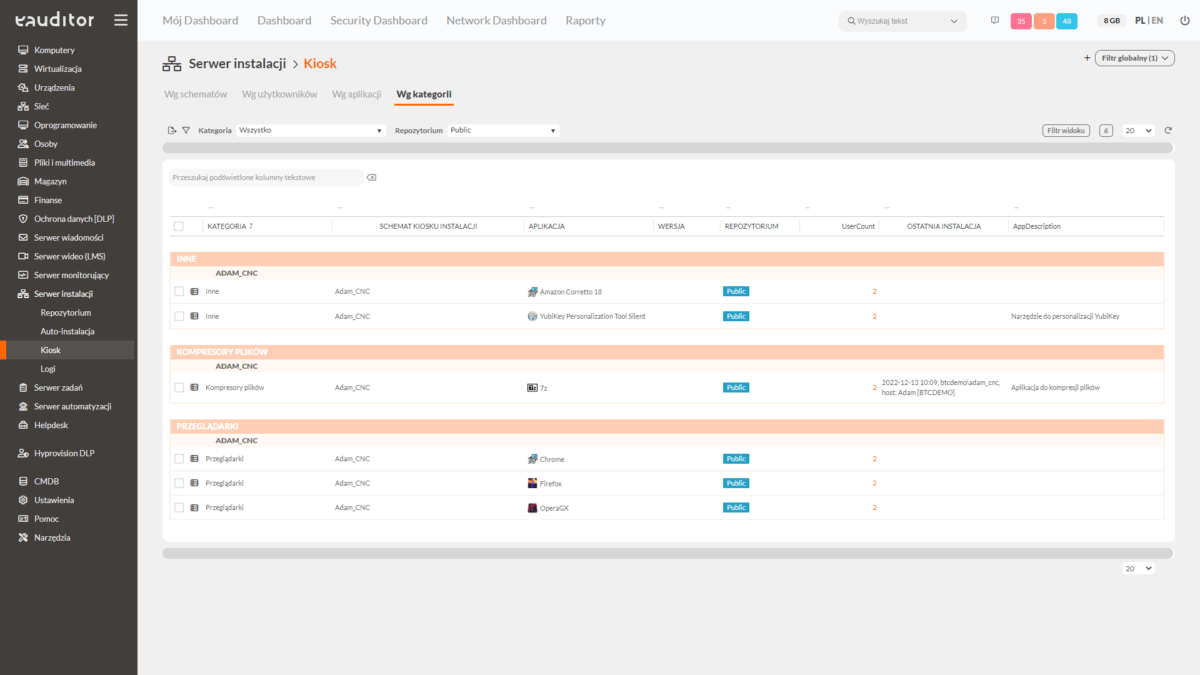Click the plus icon beside Filtr globalny

point(1087,58)
